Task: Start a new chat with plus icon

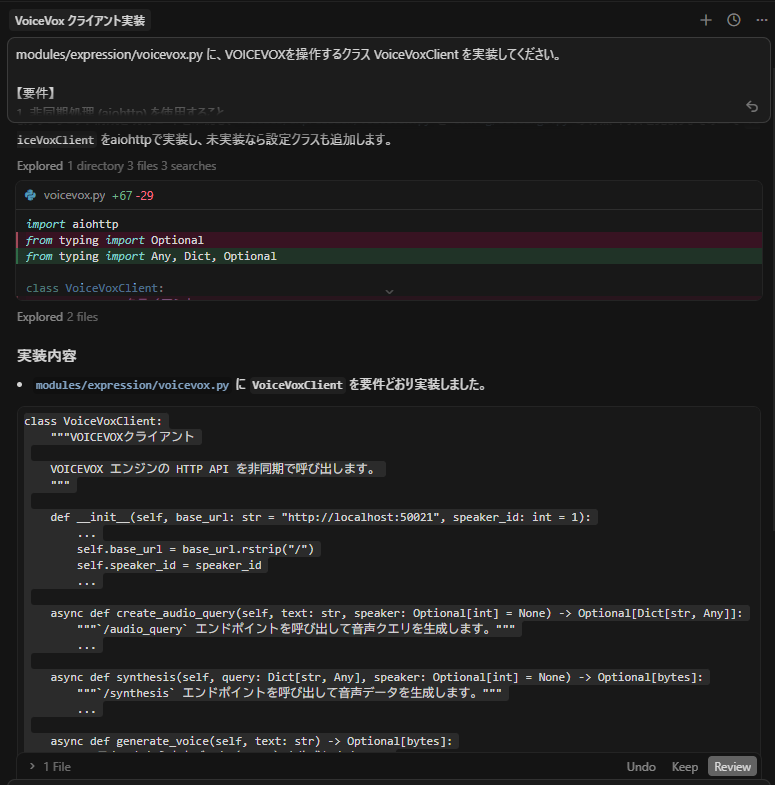Action: (706, 20)
